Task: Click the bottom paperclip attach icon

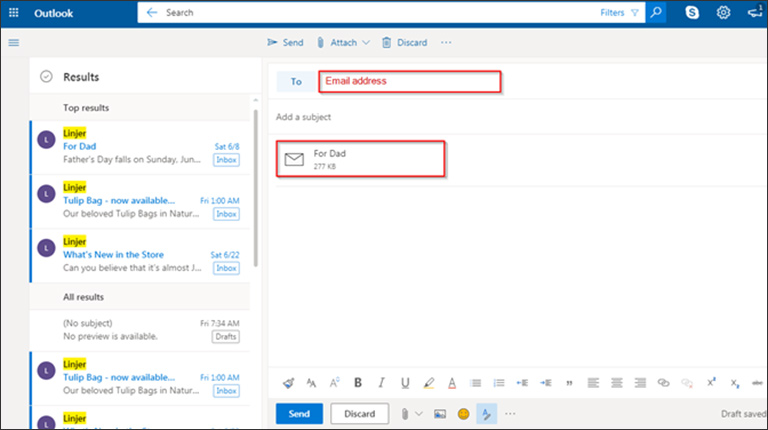Action: click(x=405, y=414)
